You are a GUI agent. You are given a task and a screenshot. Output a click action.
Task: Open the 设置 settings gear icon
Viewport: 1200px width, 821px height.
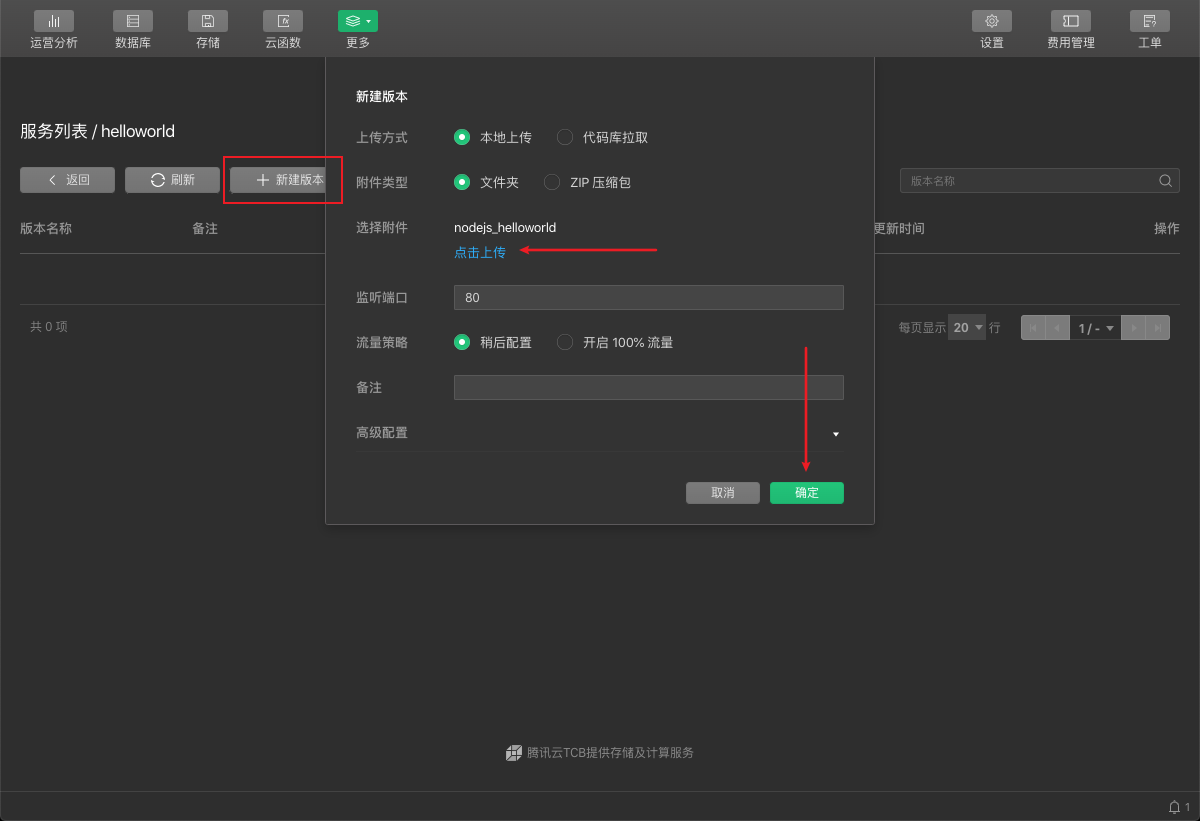992,21
